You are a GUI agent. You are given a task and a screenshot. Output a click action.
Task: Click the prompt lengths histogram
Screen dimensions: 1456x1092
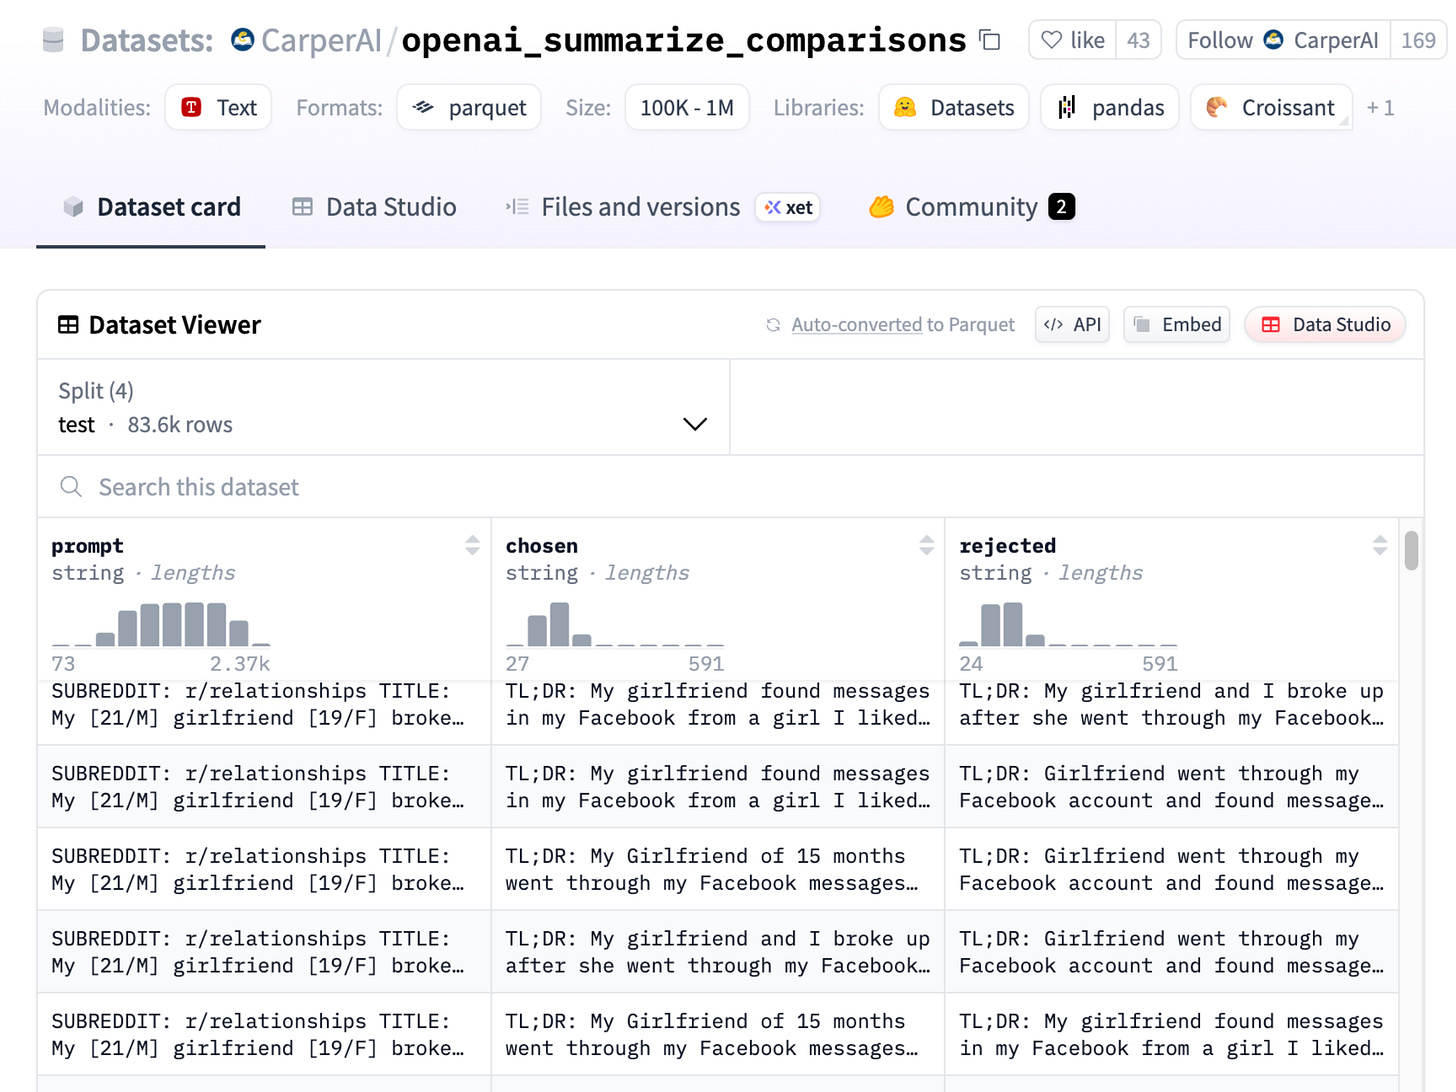coord(161,624)
